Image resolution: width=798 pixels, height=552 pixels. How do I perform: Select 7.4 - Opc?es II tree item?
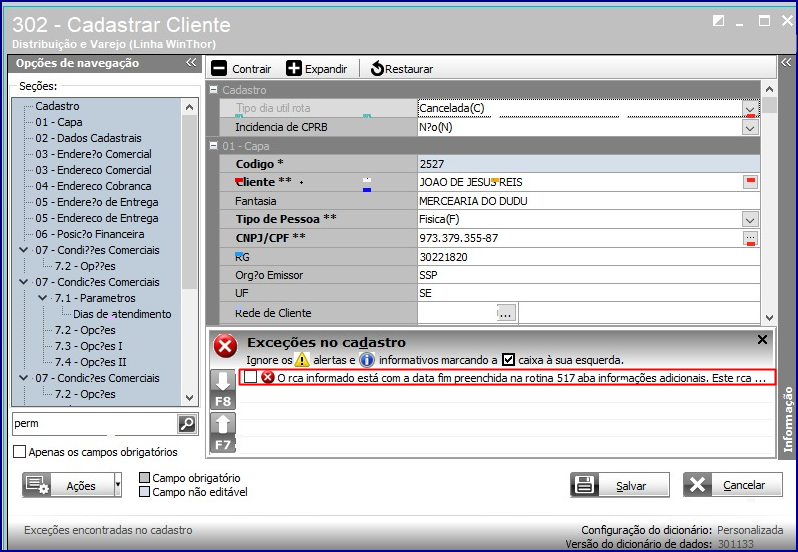pos(91,362)
